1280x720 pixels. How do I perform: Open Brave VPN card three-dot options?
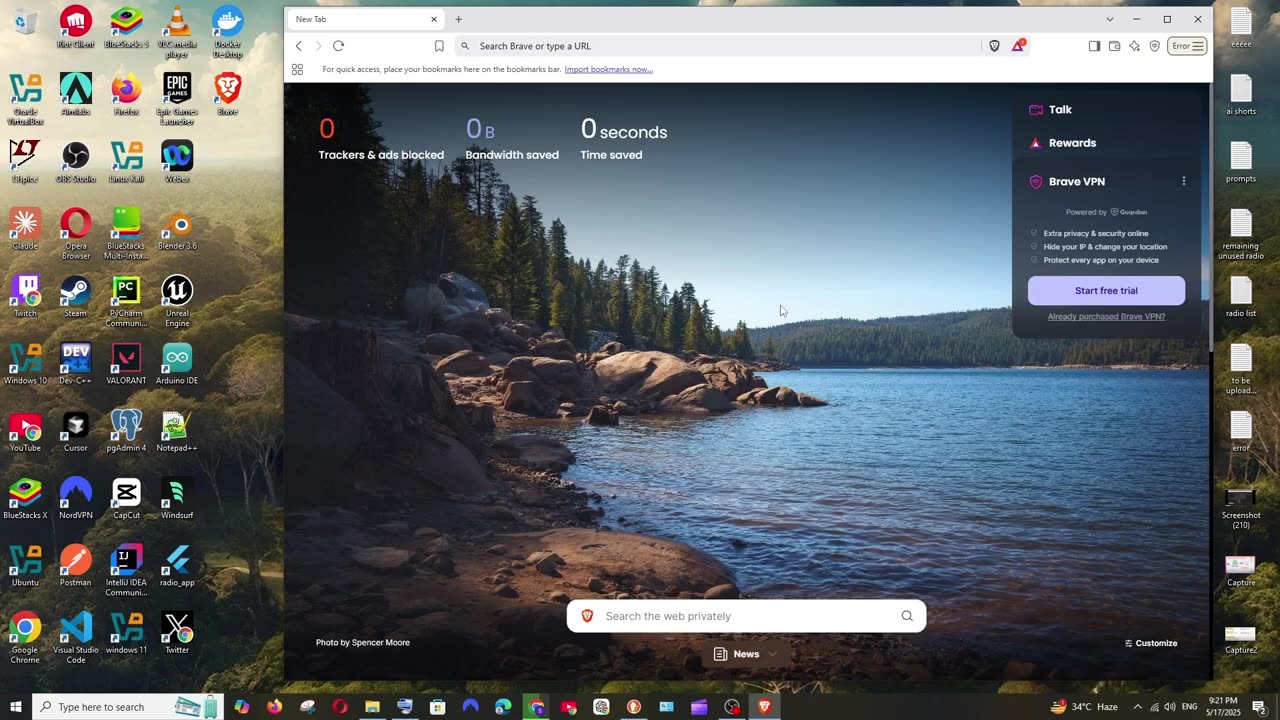(1184, 181)
